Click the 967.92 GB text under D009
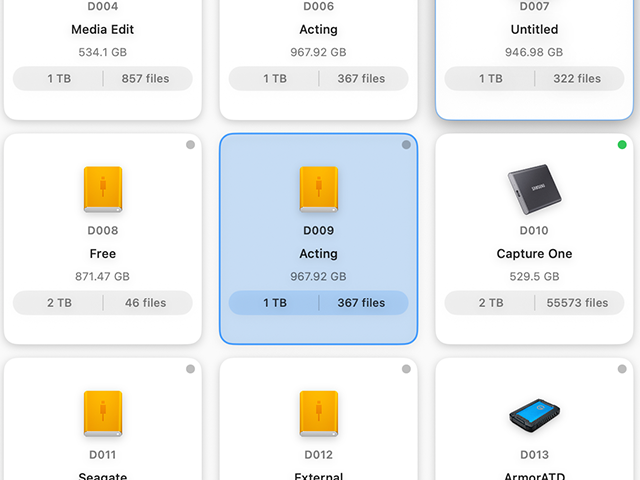This screenshot has width=640, height=480. point(318,277)
